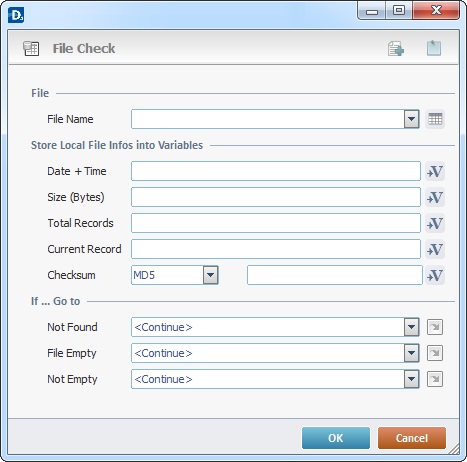Click the Cancel button
This screenshot has height=462, width=467.
pyautogui.click(x=412, y=438)
